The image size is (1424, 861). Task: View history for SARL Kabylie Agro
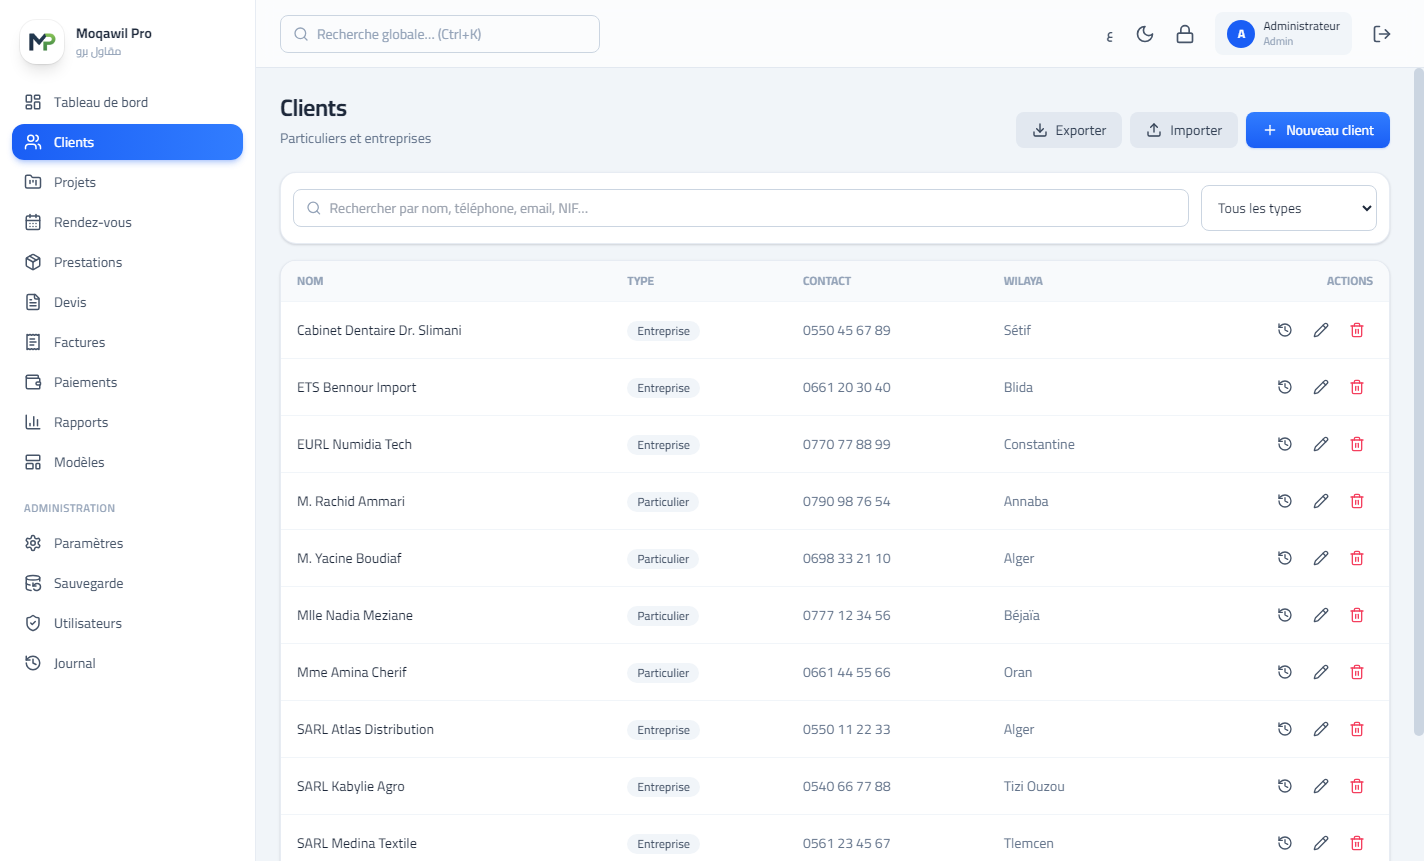click(x=1285, y=786)
